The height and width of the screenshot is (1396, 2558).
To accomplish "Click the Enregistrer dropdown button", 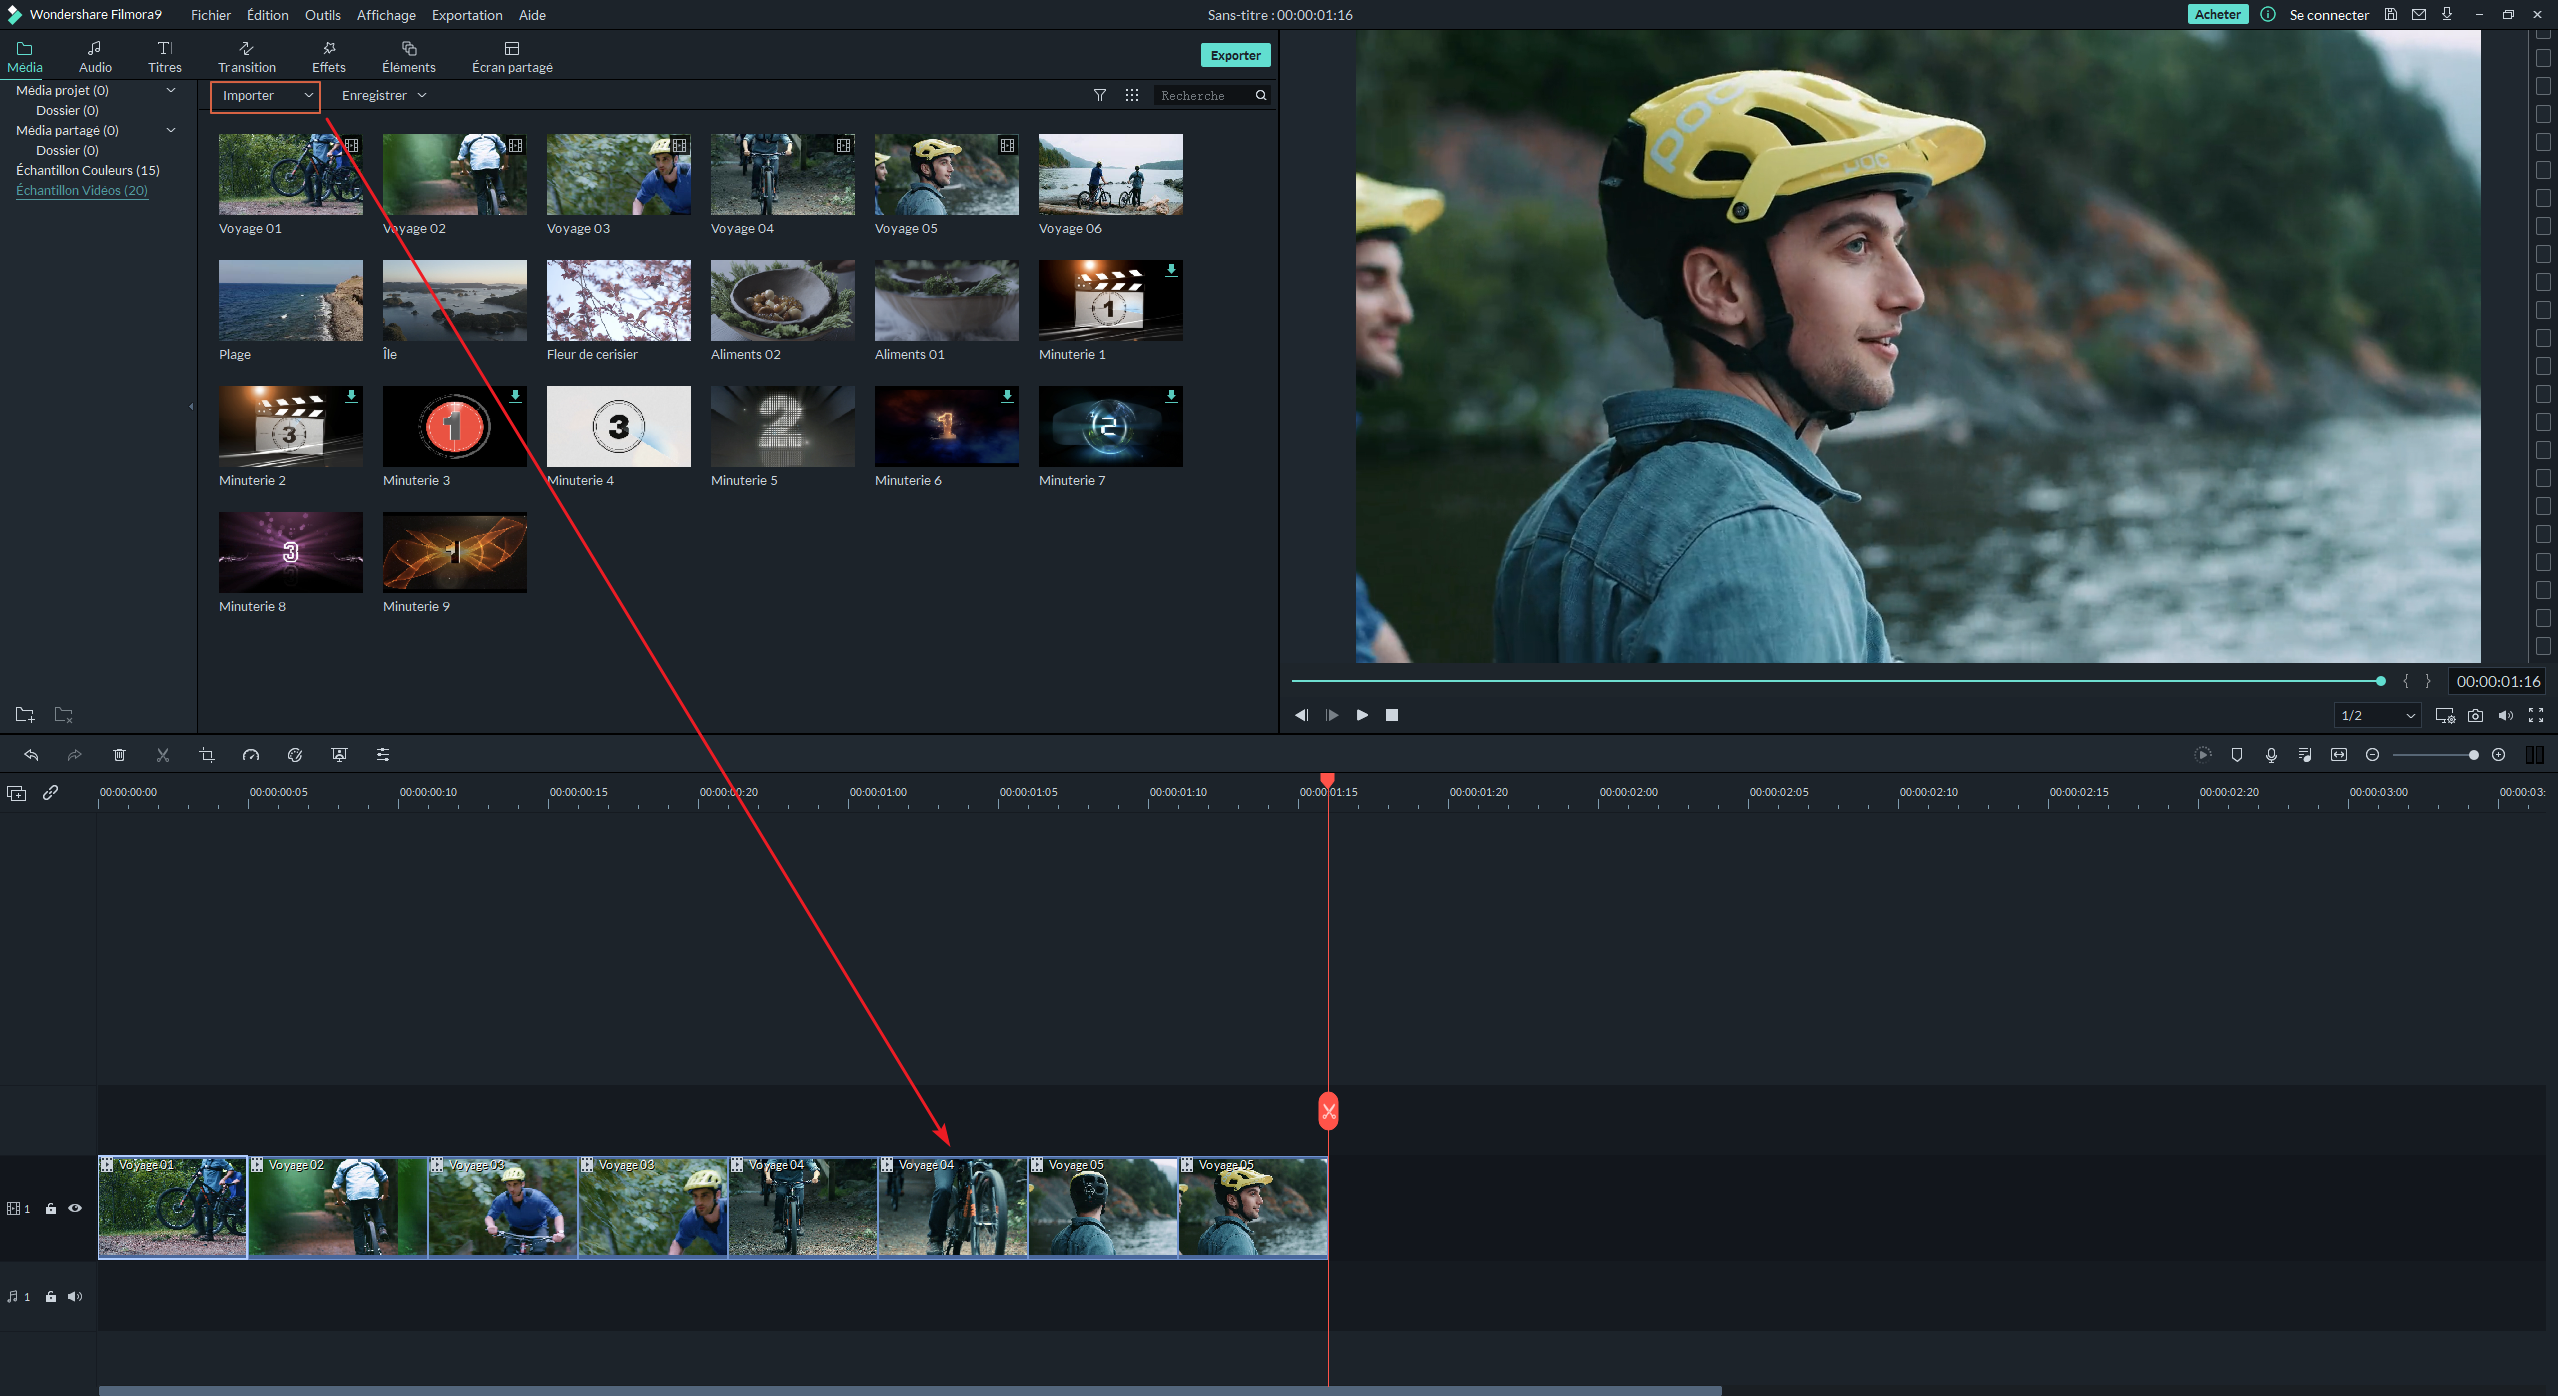I will (382, 95).
